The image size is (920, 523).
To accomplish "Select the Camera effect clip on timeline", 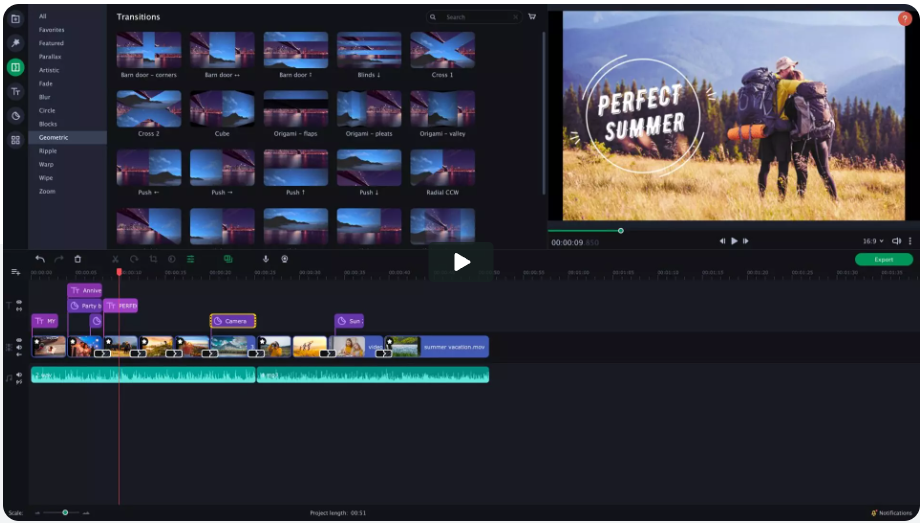I will [x=233, y=321].
